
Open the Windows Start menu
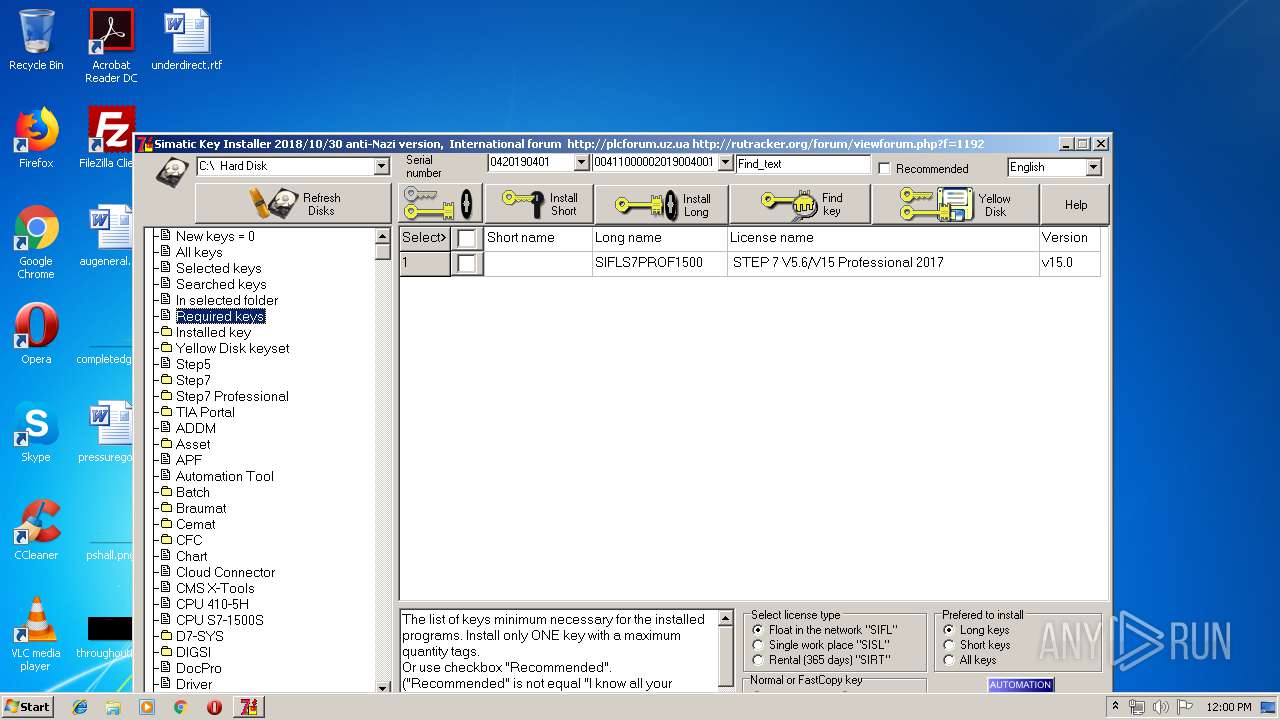click(x=27, y=706)
